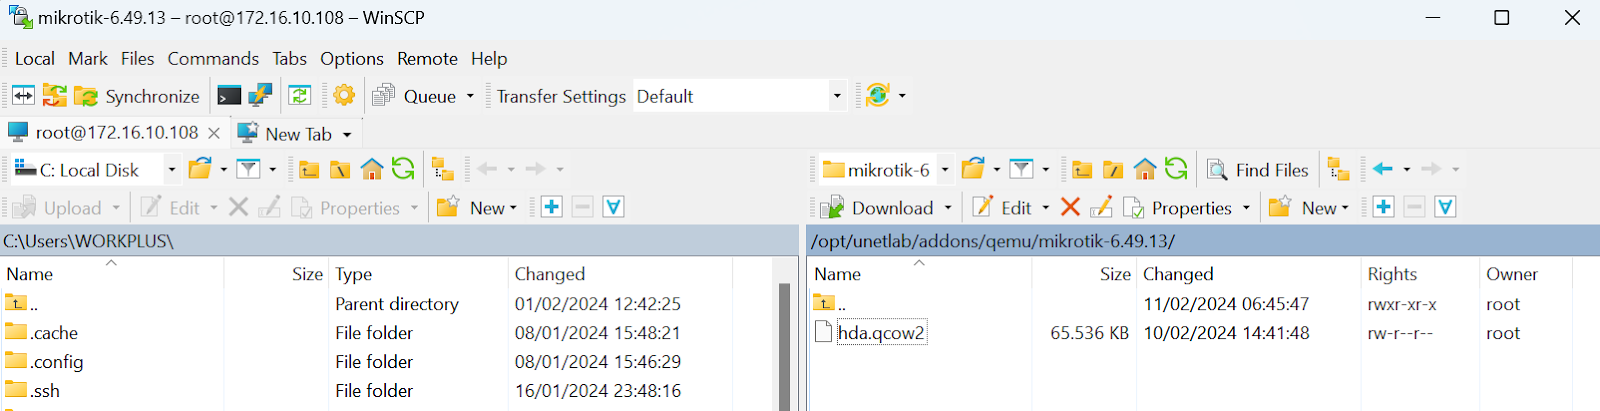
Task: Expand the Download dropdown arrow
Action: [947, 208]
